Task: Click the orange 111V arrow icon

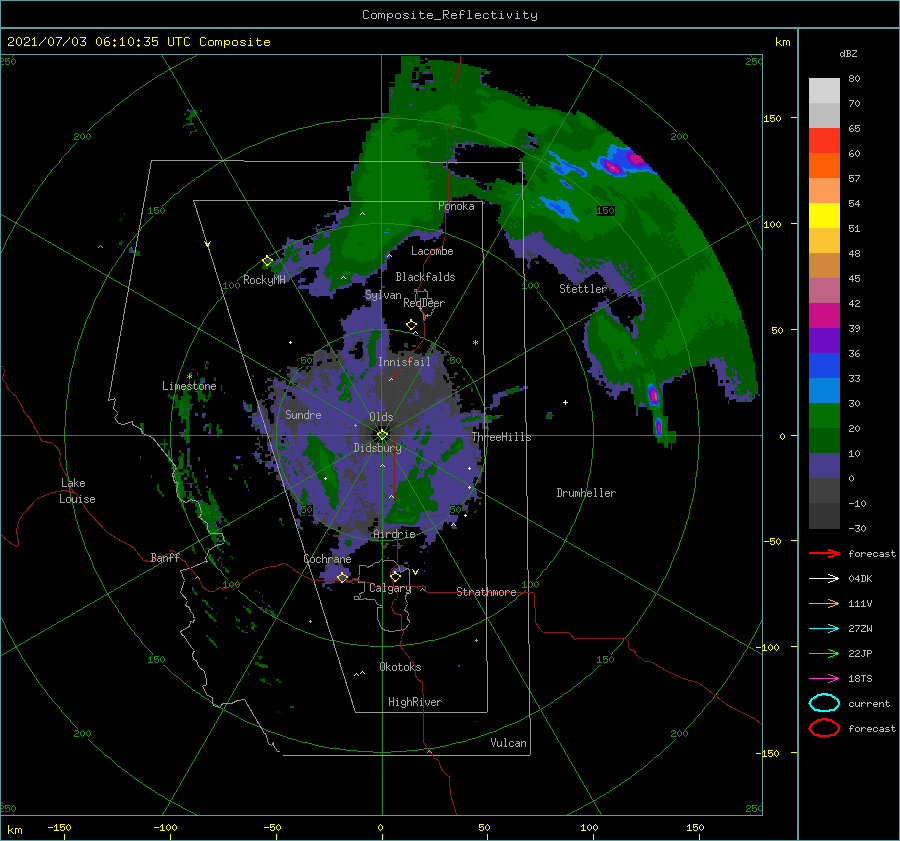Action: tap(824, 603)
